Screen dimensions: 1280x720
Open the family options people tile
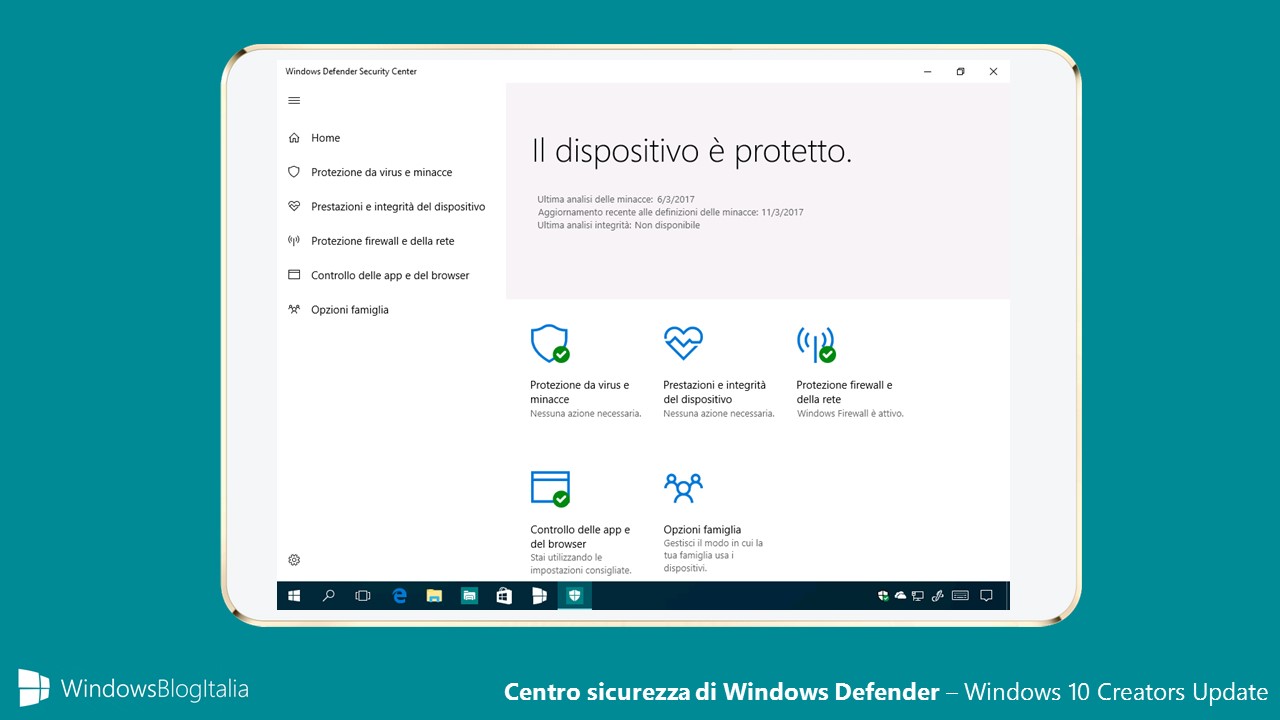tap(715, 522)
